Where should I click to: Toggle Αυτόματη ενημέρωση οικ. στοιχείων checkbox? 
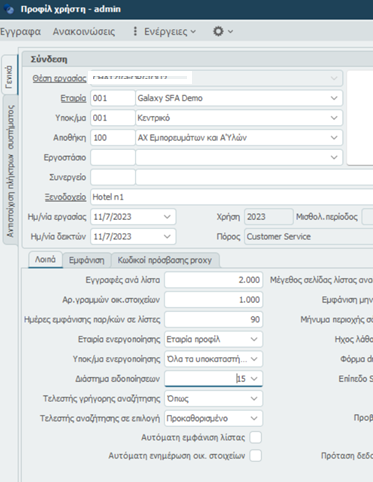pos(256,455)
